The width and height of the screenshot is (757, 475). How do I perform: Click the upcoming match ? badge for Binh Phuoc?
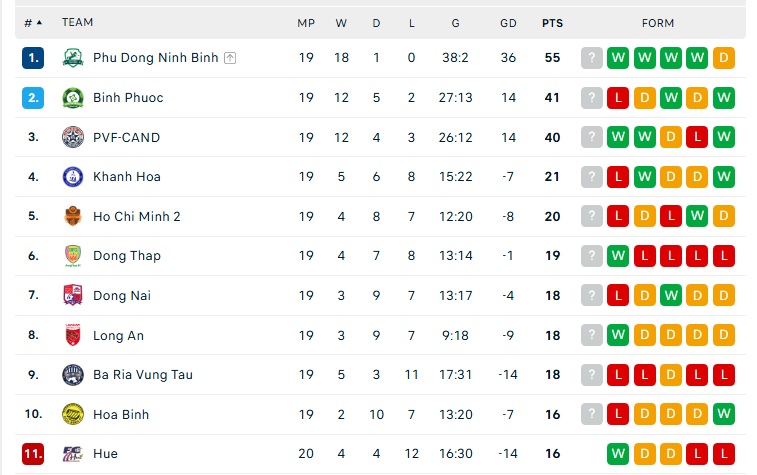pos(591,98)
